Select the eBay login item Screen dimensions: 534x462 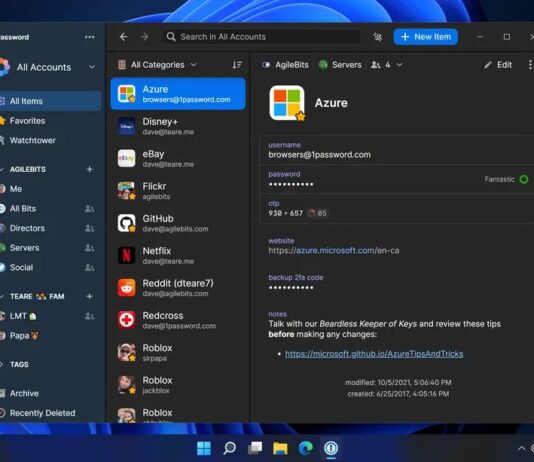178,159
